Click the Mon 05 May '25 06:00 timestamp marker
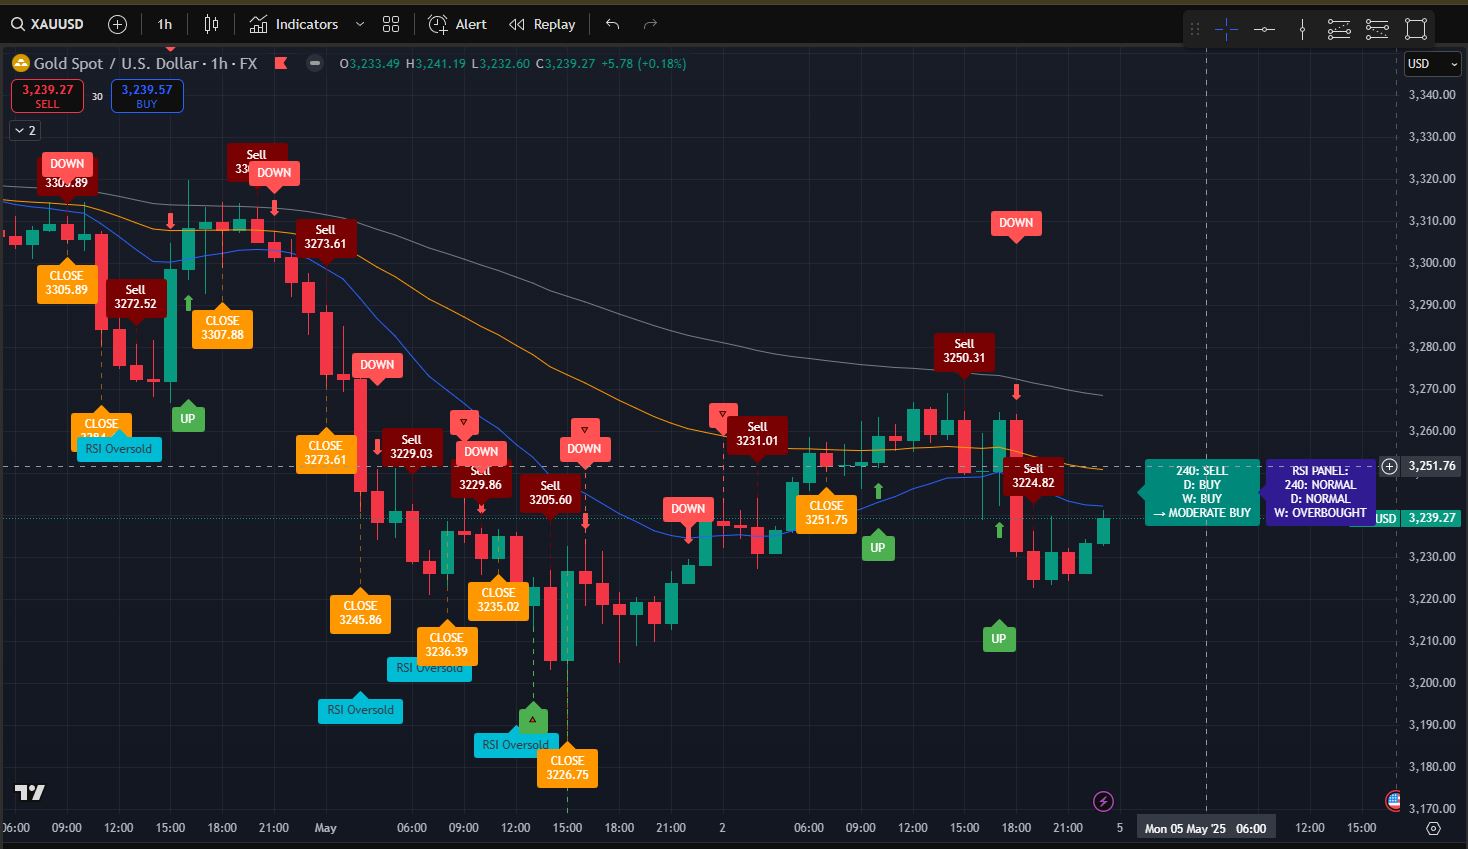 click(x=1205, y=827)
